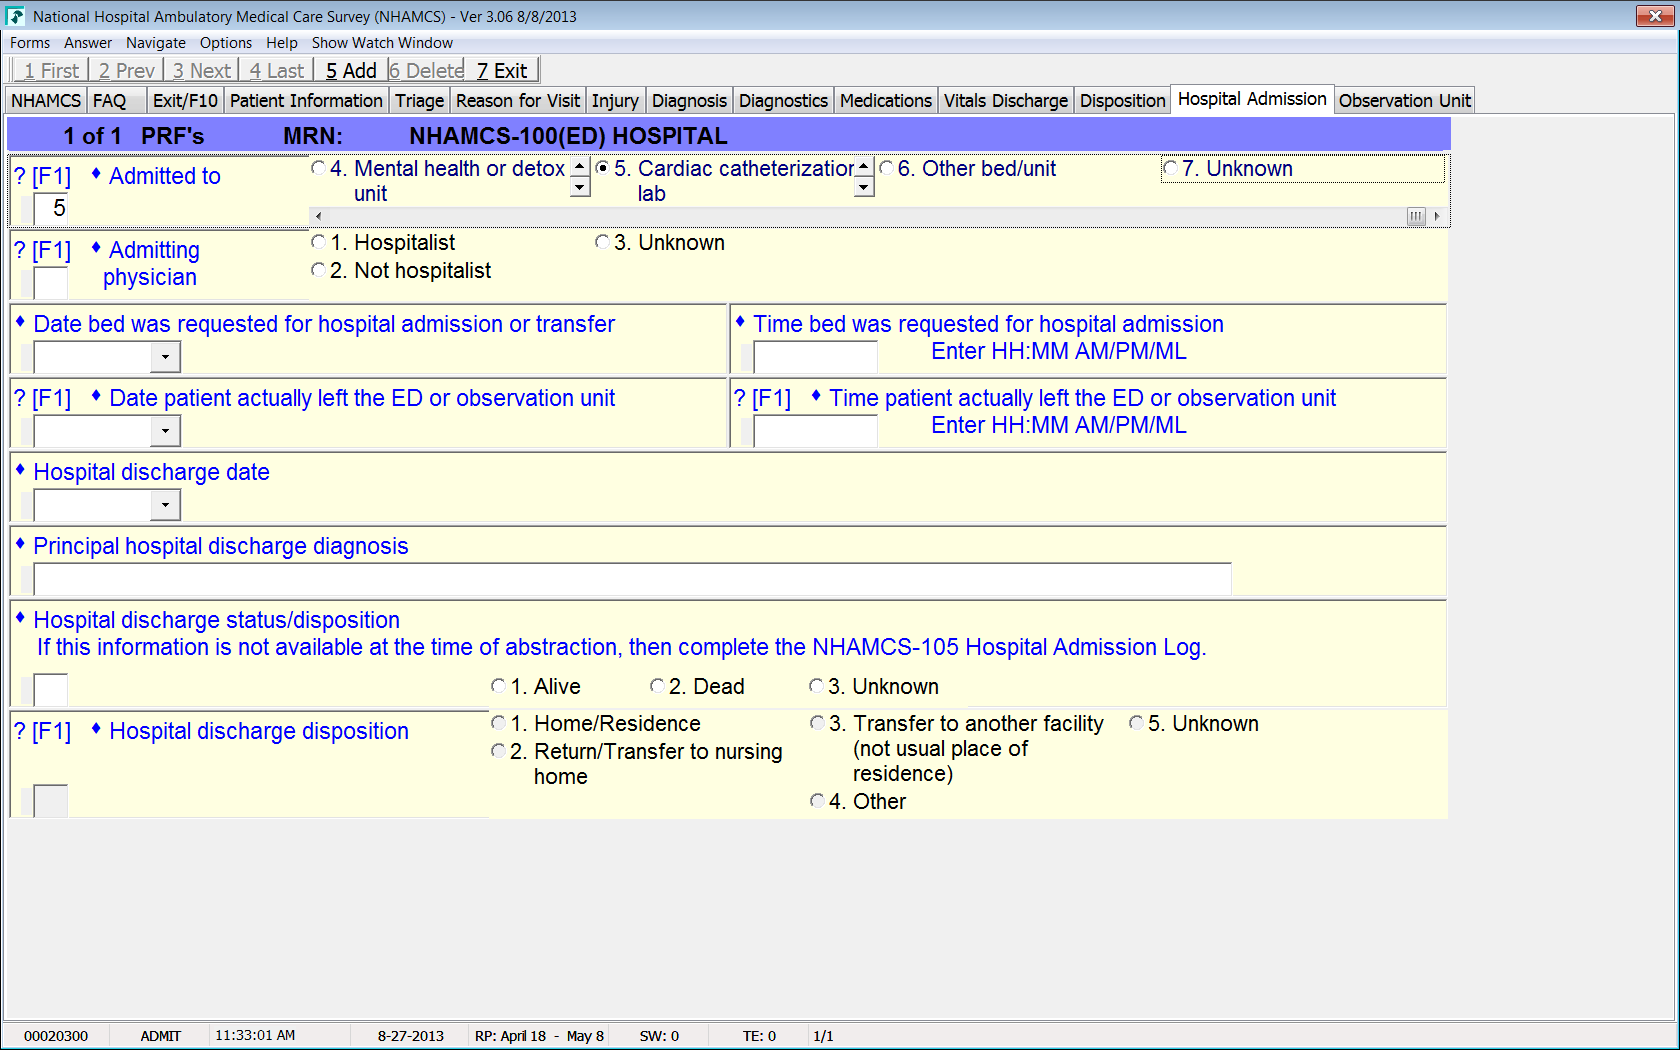Expand Hospital discharge date dropdown
Screen dimensions: 1680x1050
pyautogui.click(x=165, y=505)
